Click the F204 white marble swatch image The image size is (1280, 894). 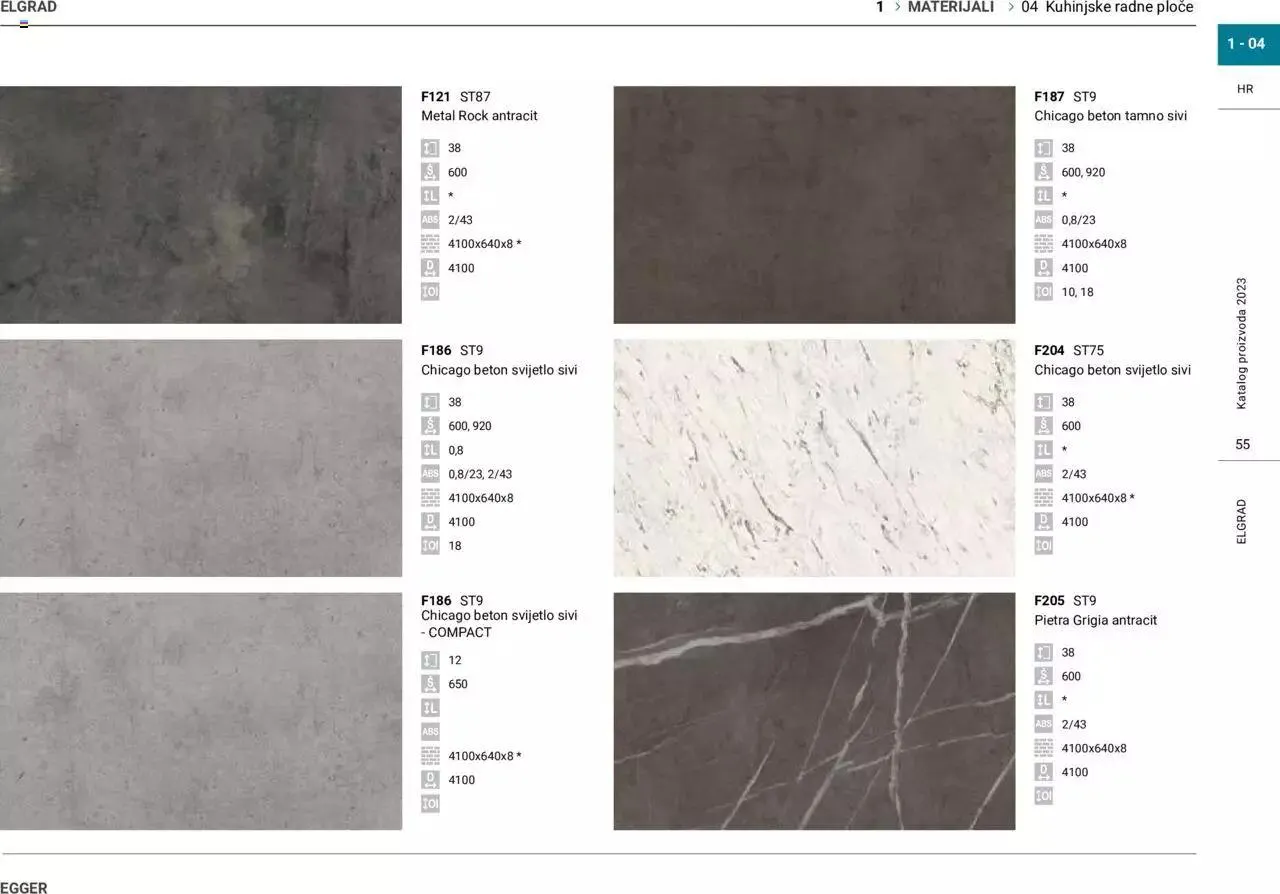point(814,458)
